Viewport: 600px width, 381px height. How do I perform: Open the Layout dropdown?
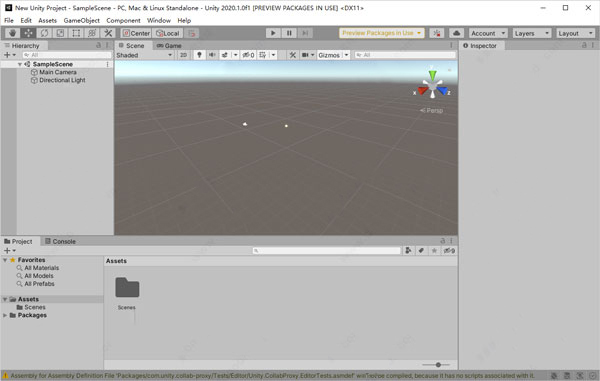(575, 33)
